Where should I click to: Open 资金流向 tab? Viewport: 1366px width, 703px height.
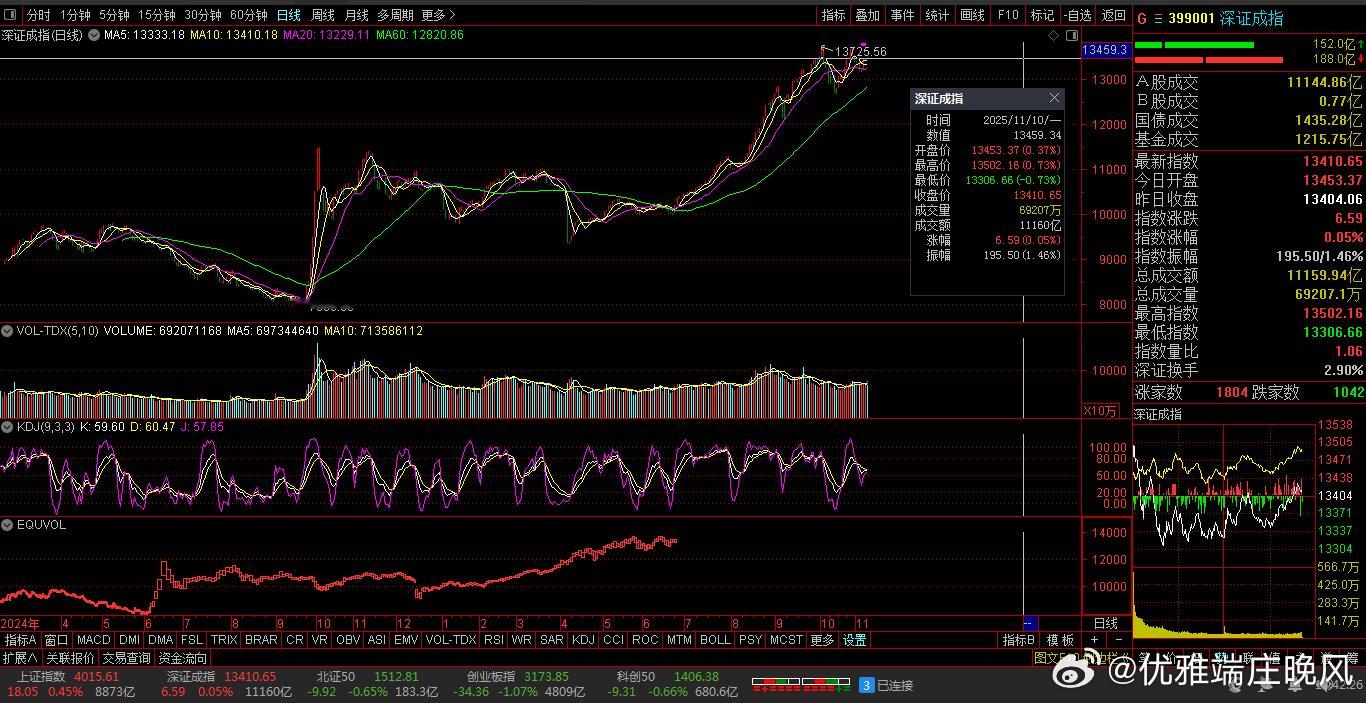(183, 658)
